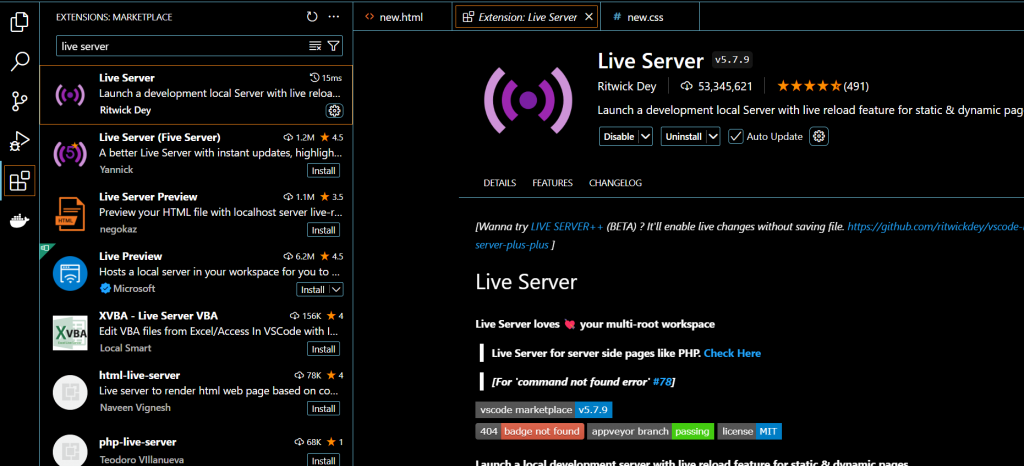Install php-live-server extension
Viewport: 1024px width, 466px height.
pyautogui.click(x=323, y=461)
